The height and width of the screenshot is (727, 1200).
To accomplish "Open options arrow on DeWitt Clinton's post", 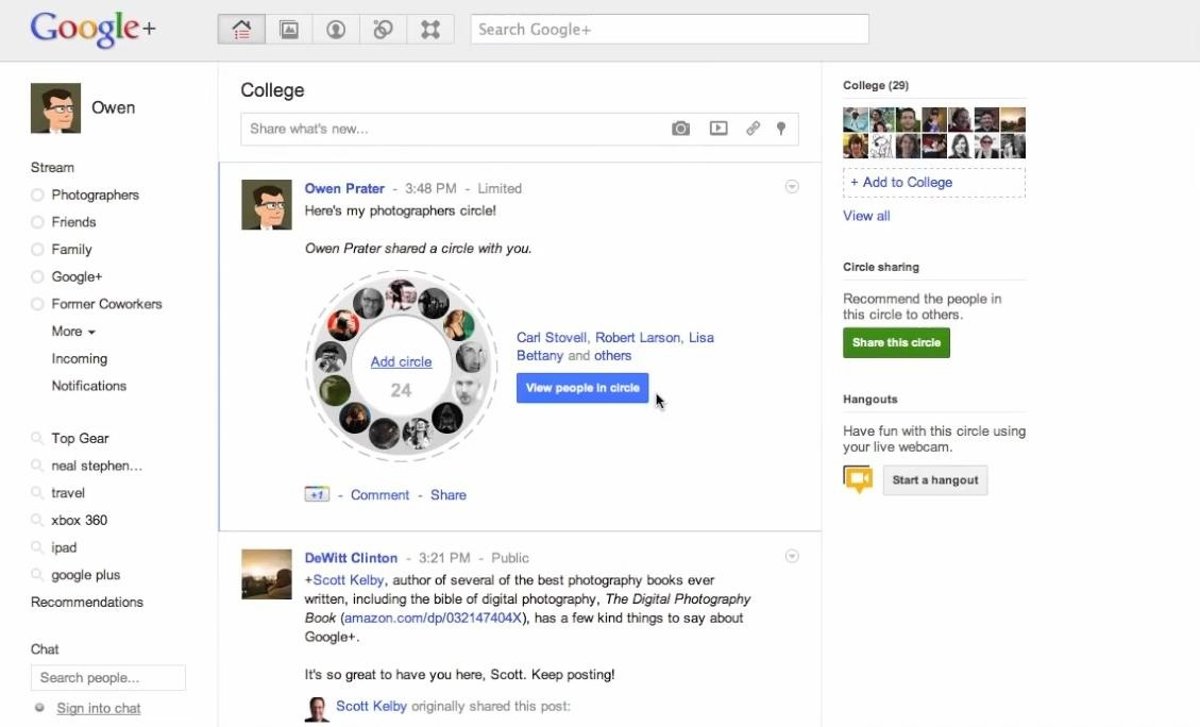I will click(x=792, y=556).
